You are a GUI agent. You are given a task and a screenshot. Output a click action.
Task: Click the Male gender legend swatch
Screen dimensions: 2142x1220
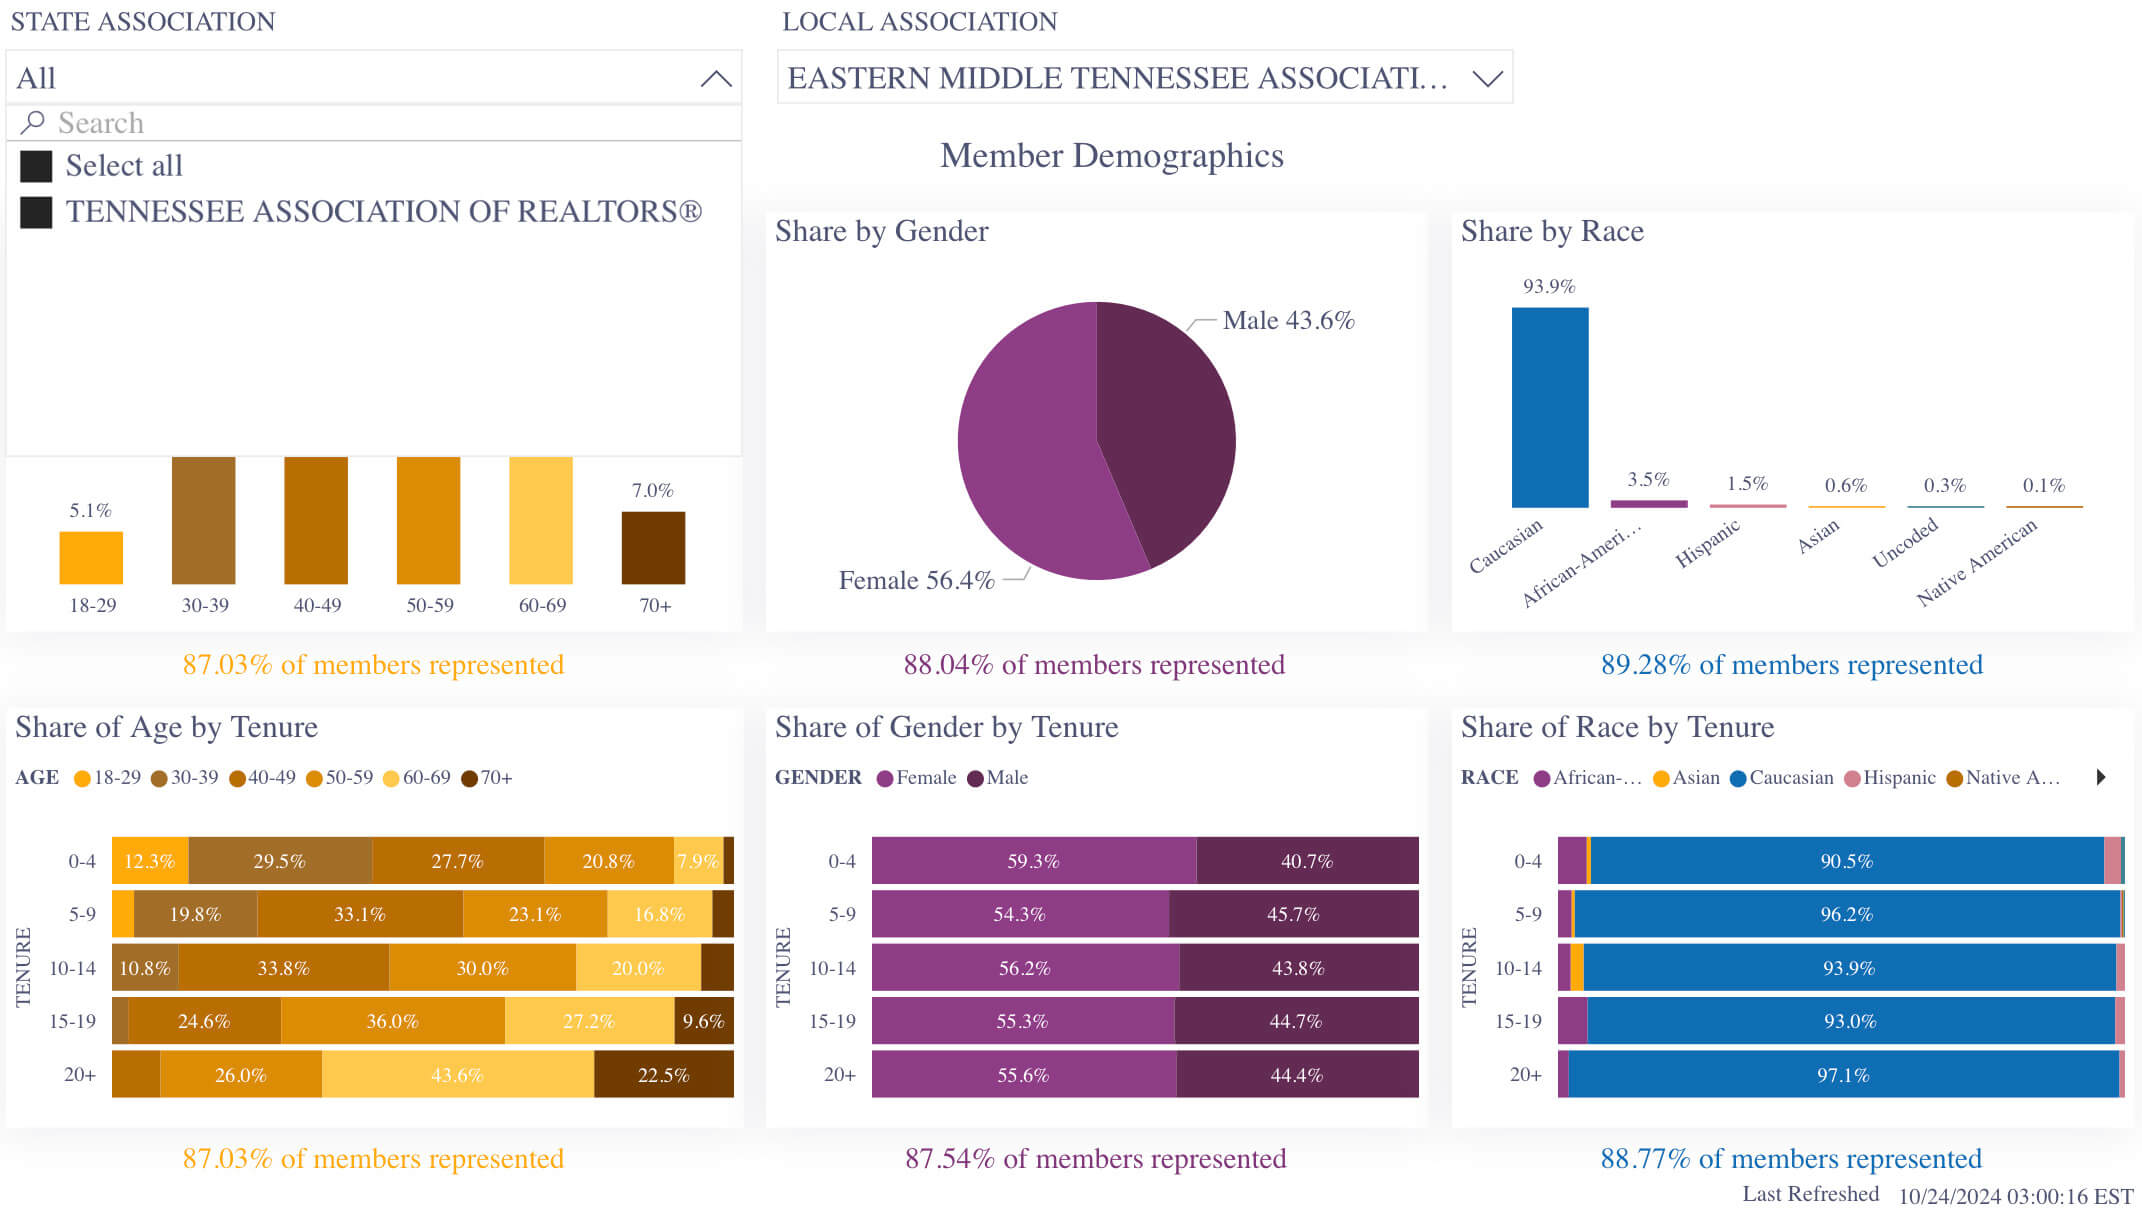tap(975, 779)
